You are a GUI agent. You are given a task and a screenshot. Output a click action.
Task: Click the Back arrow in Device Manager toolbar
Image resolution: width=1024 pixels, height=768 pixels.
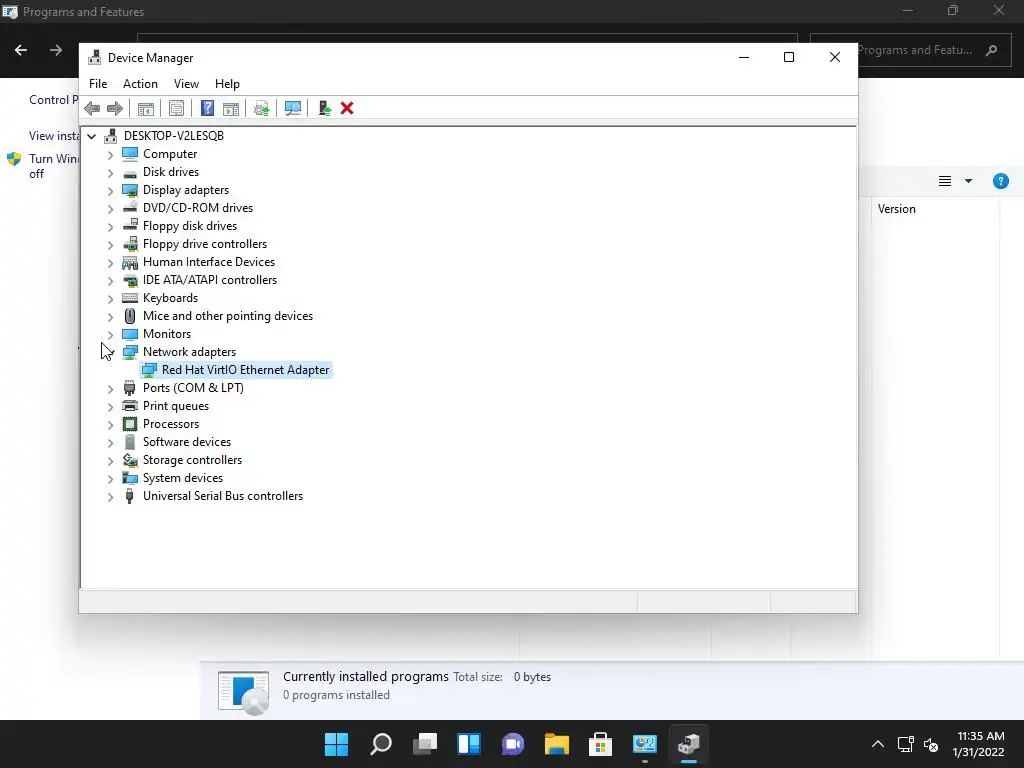point(92,108)
